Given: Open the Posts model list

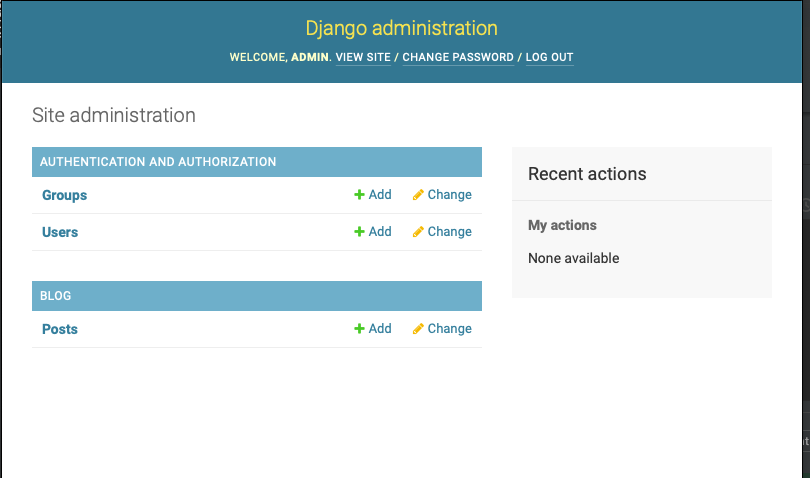Looking at the screenshot, I should click(x=60, y=329).
